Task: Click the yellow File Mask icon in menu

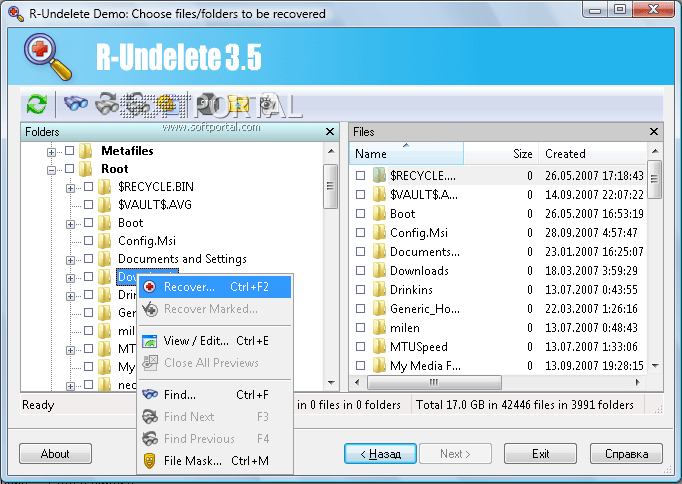Action: 150,461
